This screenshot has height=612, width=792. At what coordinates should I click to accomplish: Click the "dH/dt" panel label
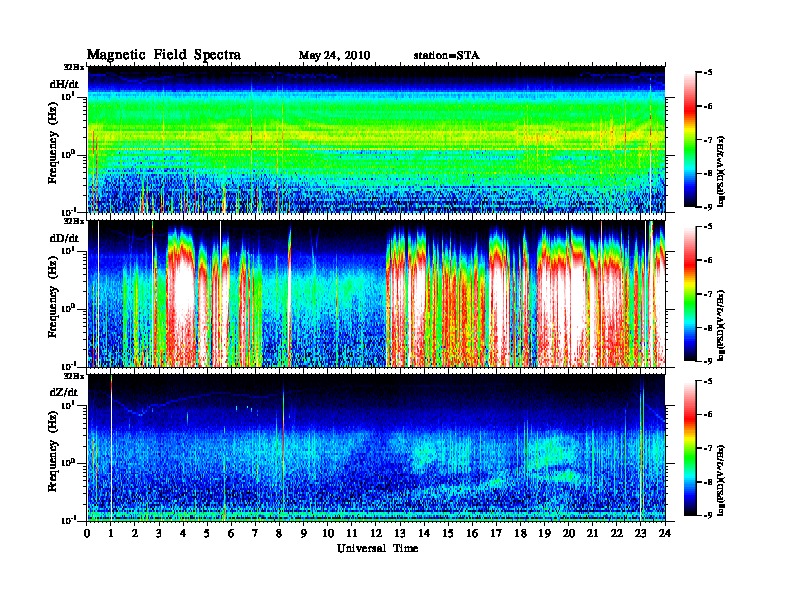pos(64,84)
